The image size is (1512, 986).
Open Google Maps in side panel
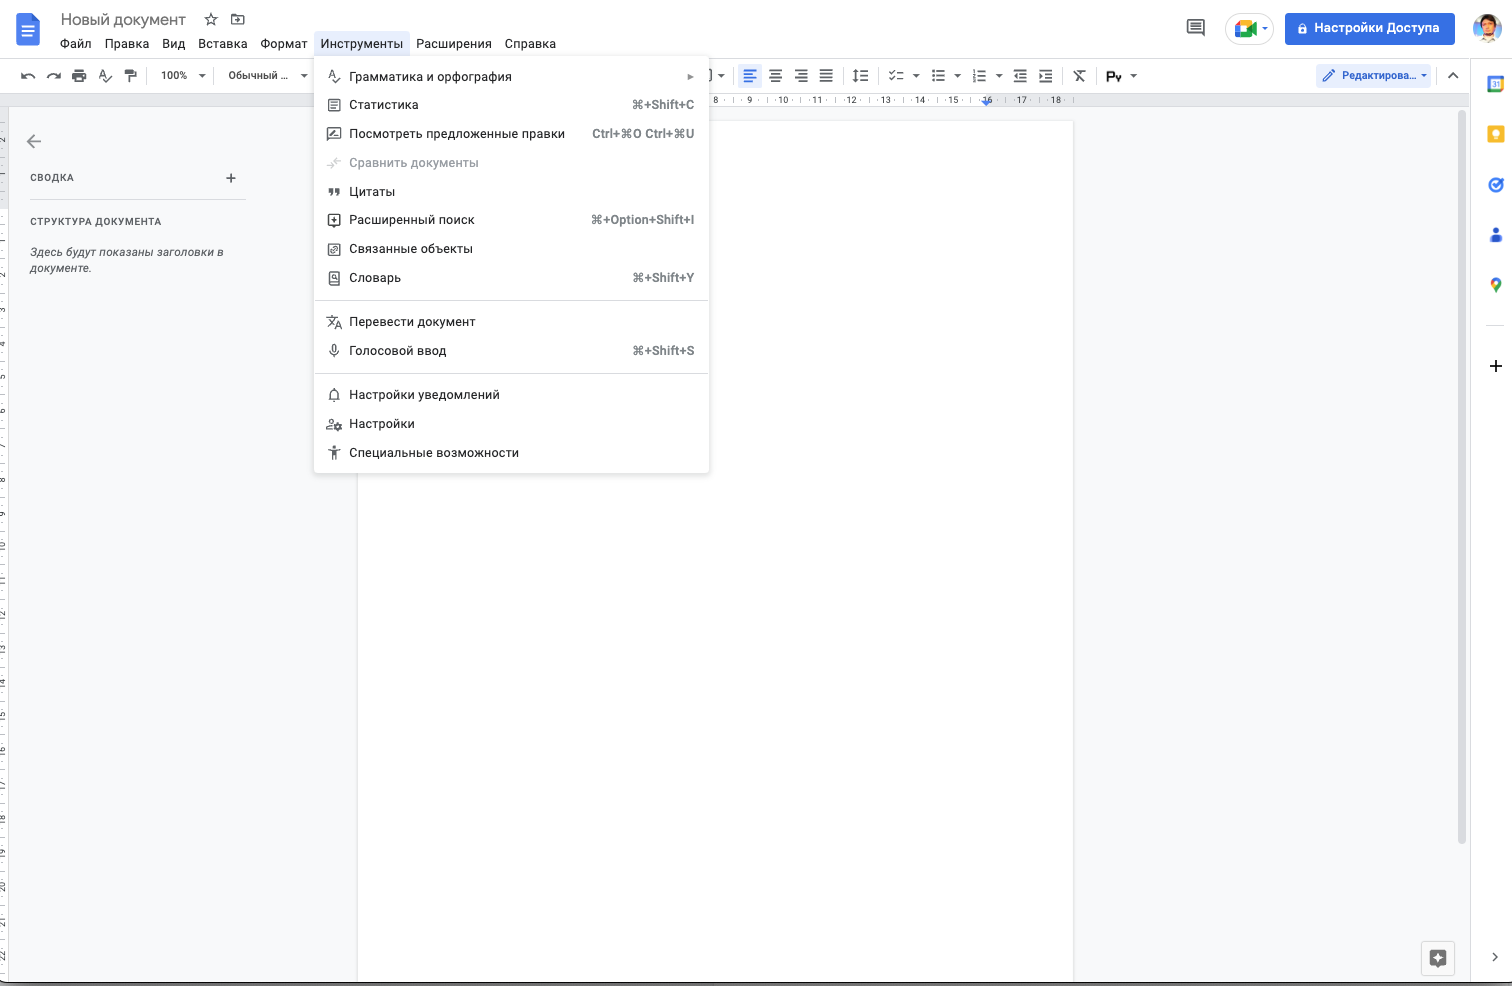(1496, 285)
